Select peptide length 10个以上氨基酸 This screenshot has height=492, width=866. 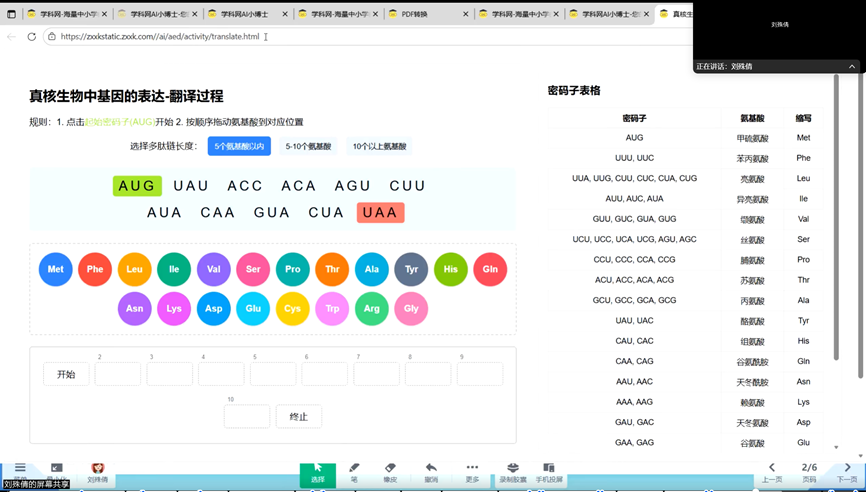tap(379, 146)
